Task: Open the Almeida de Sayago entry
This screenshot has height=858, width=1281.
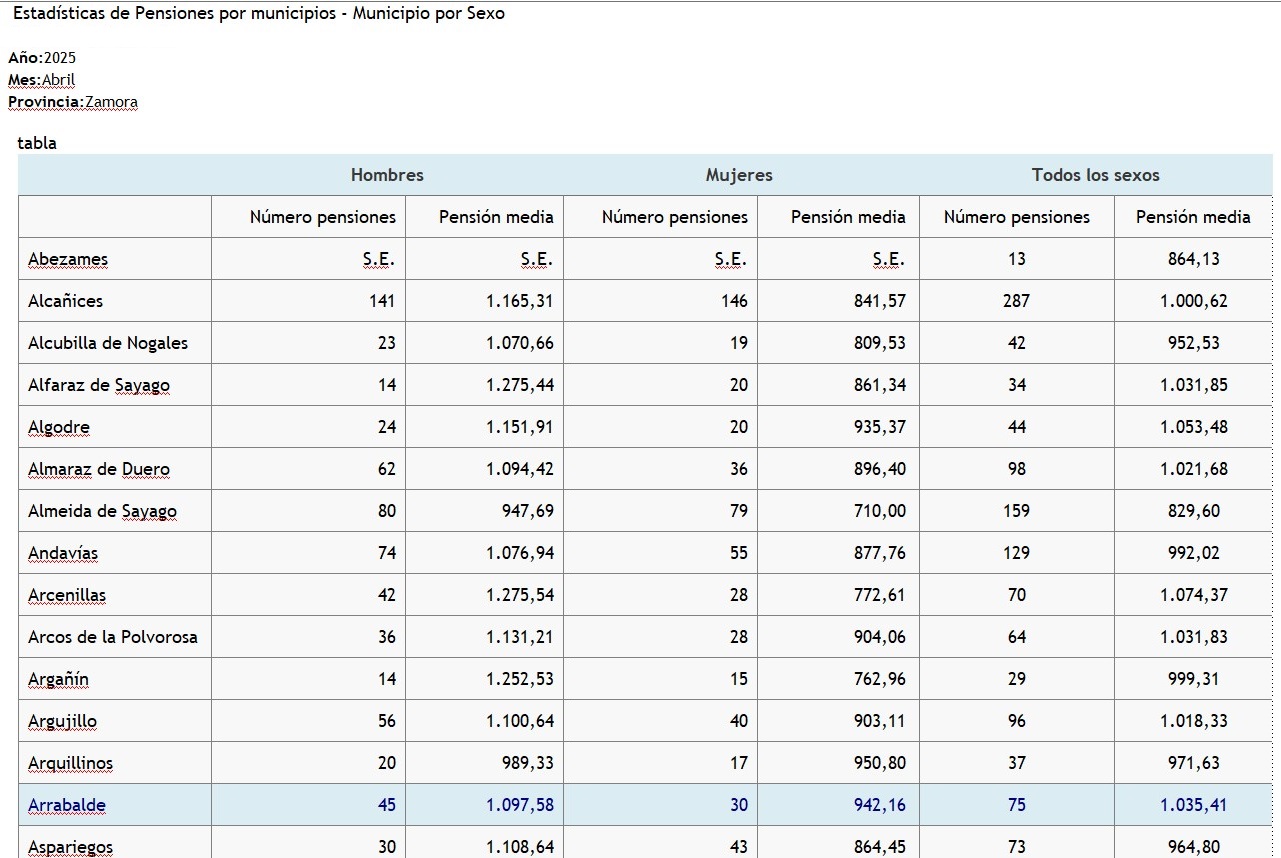Action: 102,511
